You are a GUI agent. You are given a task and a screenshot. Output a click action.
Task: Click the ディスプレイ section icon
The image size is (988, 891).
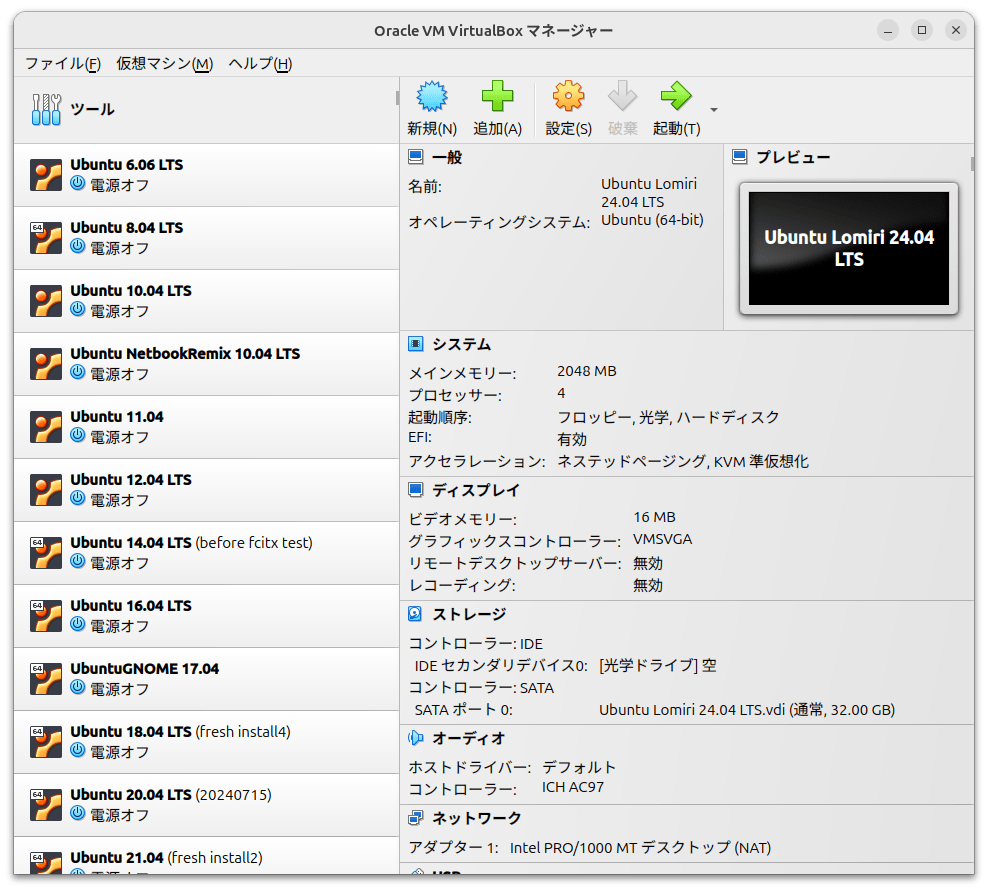point(416,490)
